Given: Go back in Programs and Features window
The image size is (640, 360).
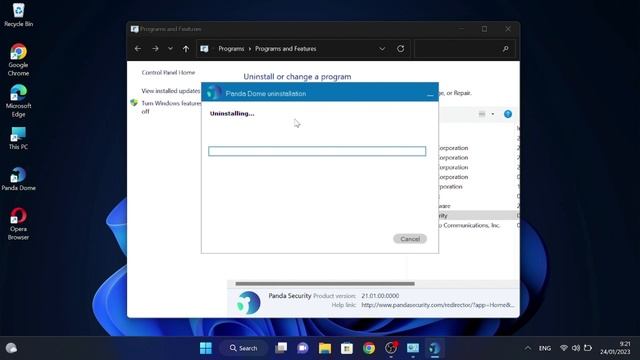Looking at the screenshot, I should click(138, 49).
